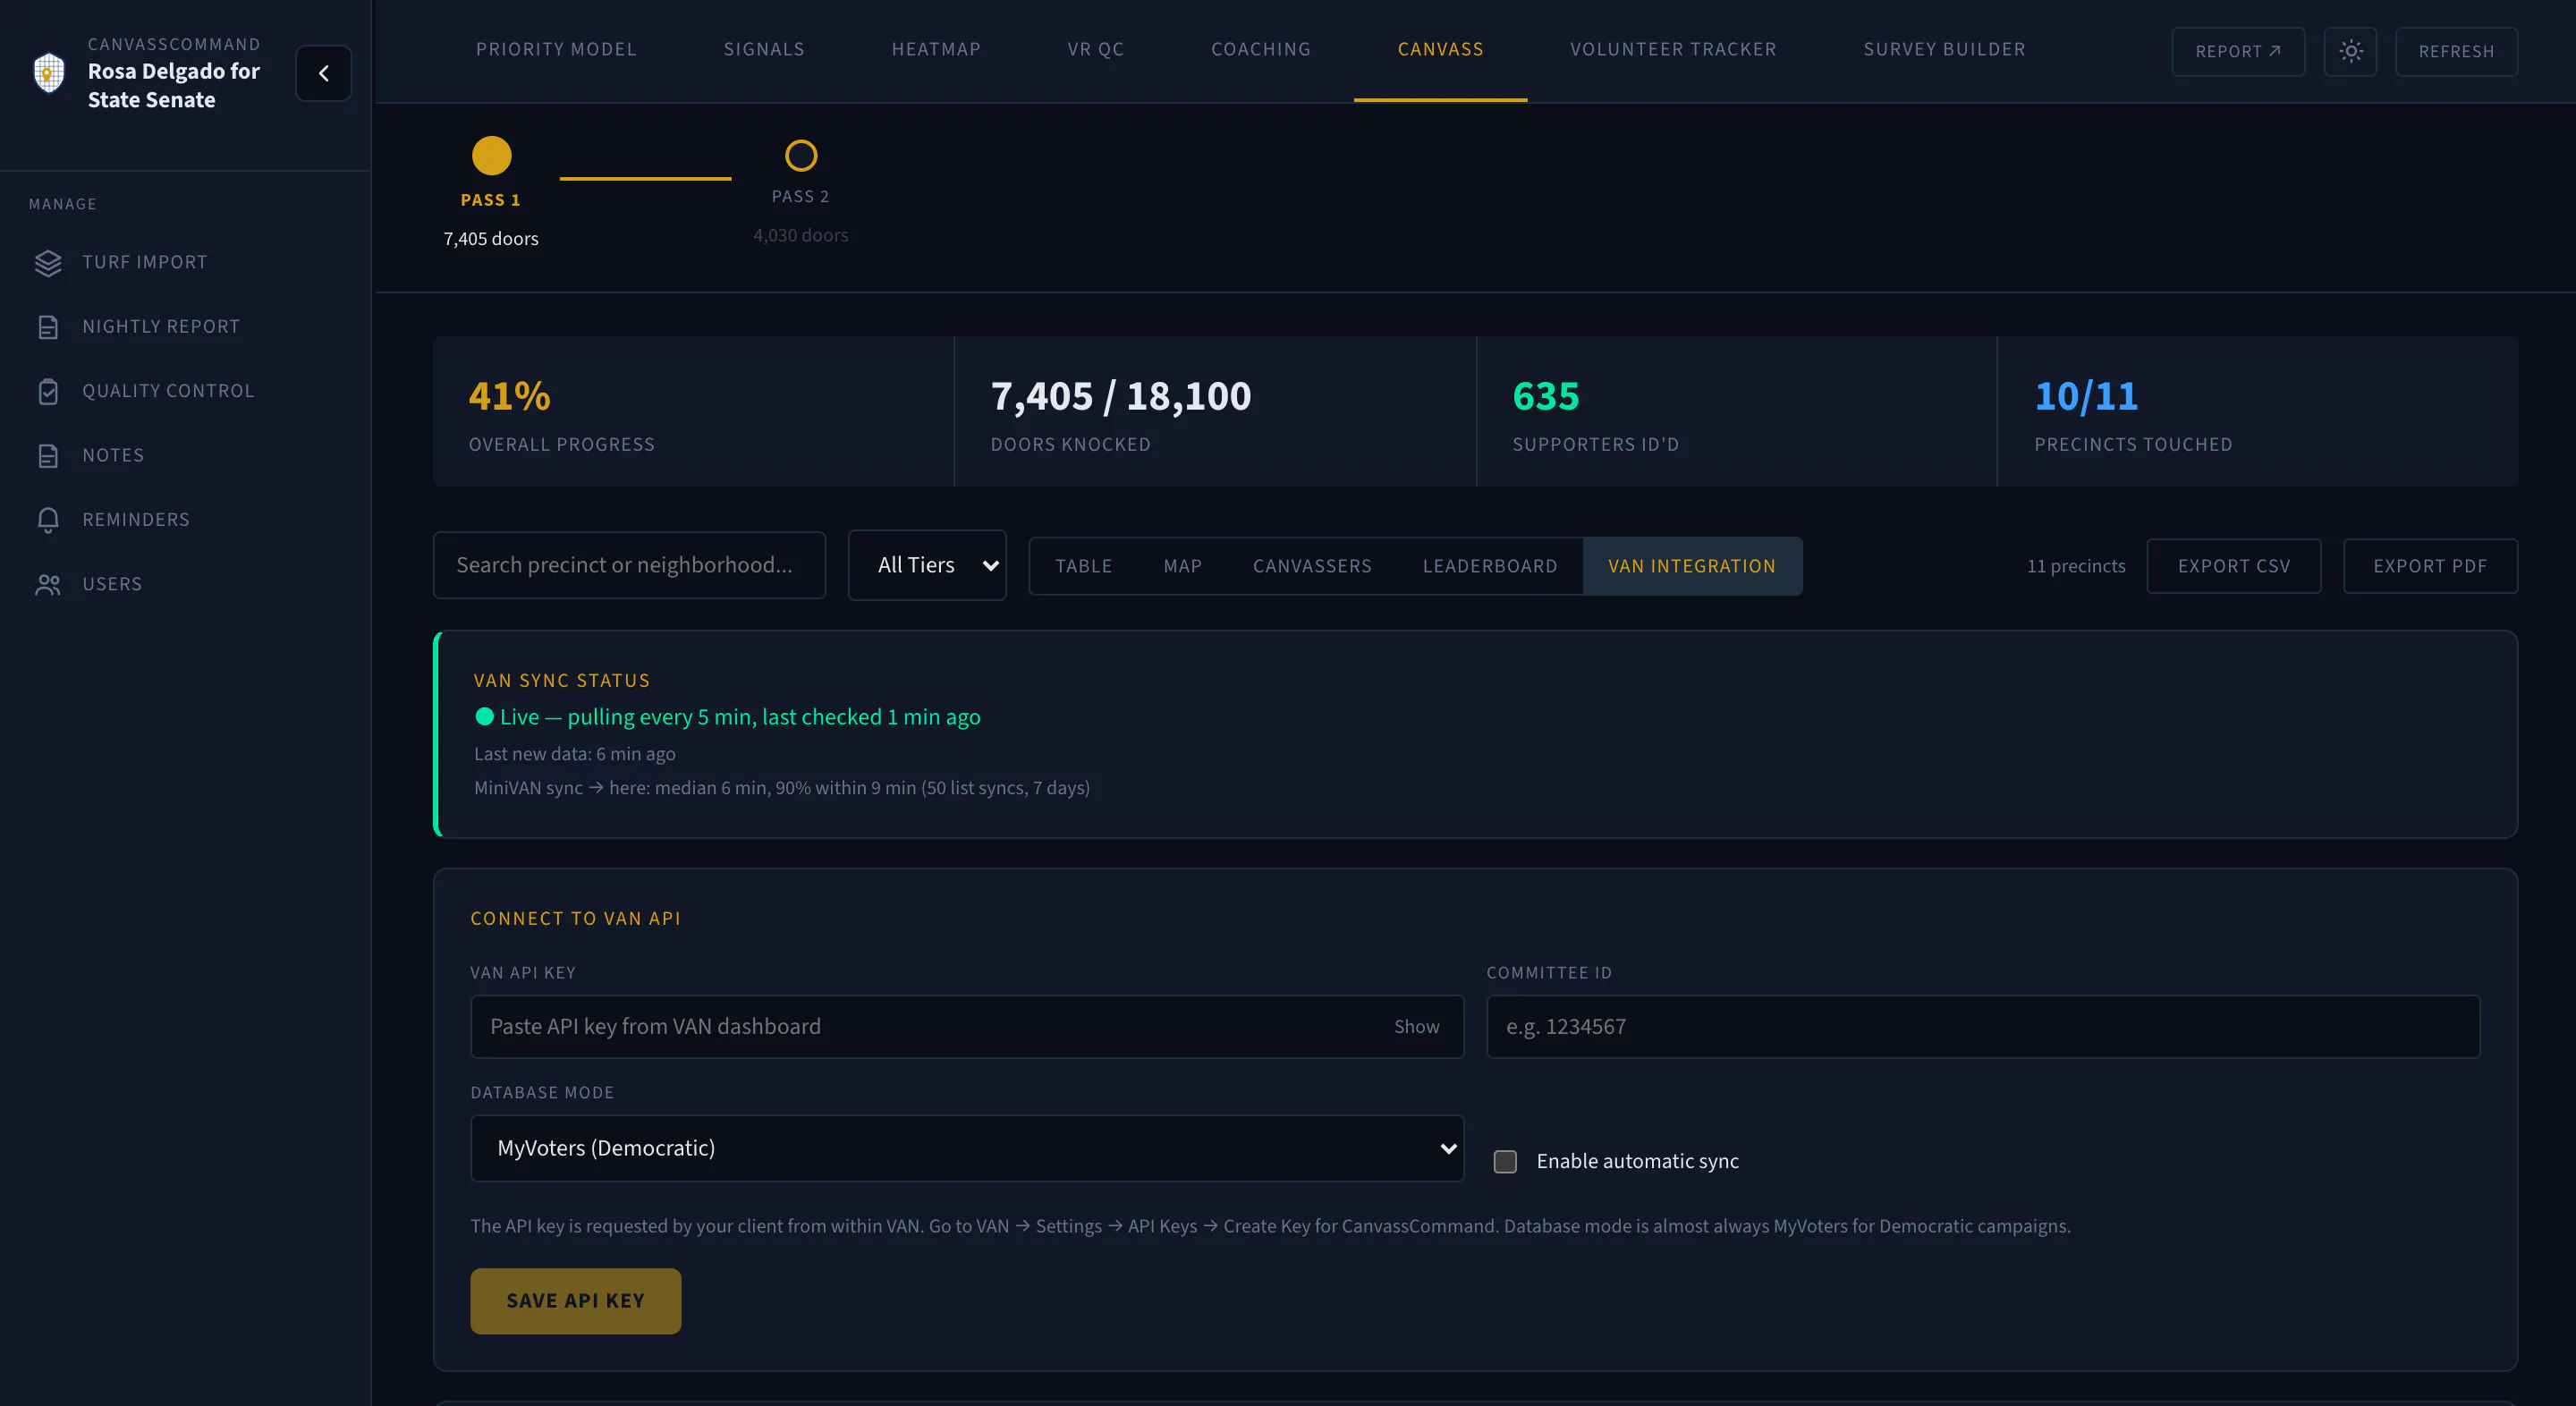Screen dimensions: 2576x1406
Task: Collapse the sidebar with the chevron
Action: (323, 73)
